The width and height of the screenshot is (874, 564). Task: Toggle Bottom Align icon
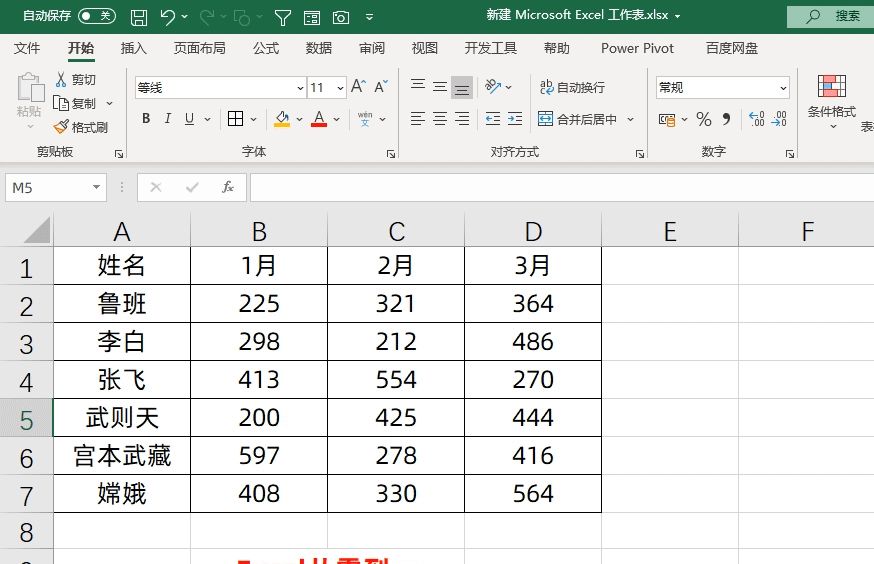point(462,87)
